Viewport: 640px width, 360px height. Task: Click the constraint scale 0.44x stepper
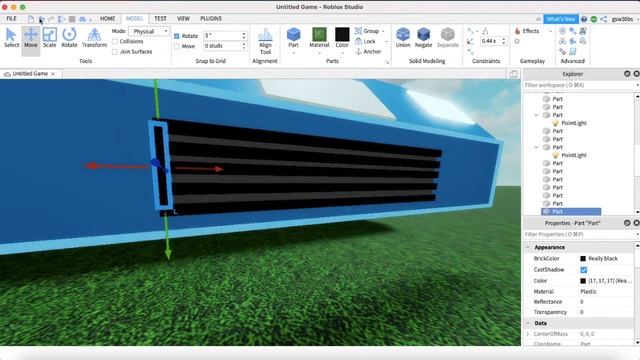pyautogui.click(x=504, y=41)
